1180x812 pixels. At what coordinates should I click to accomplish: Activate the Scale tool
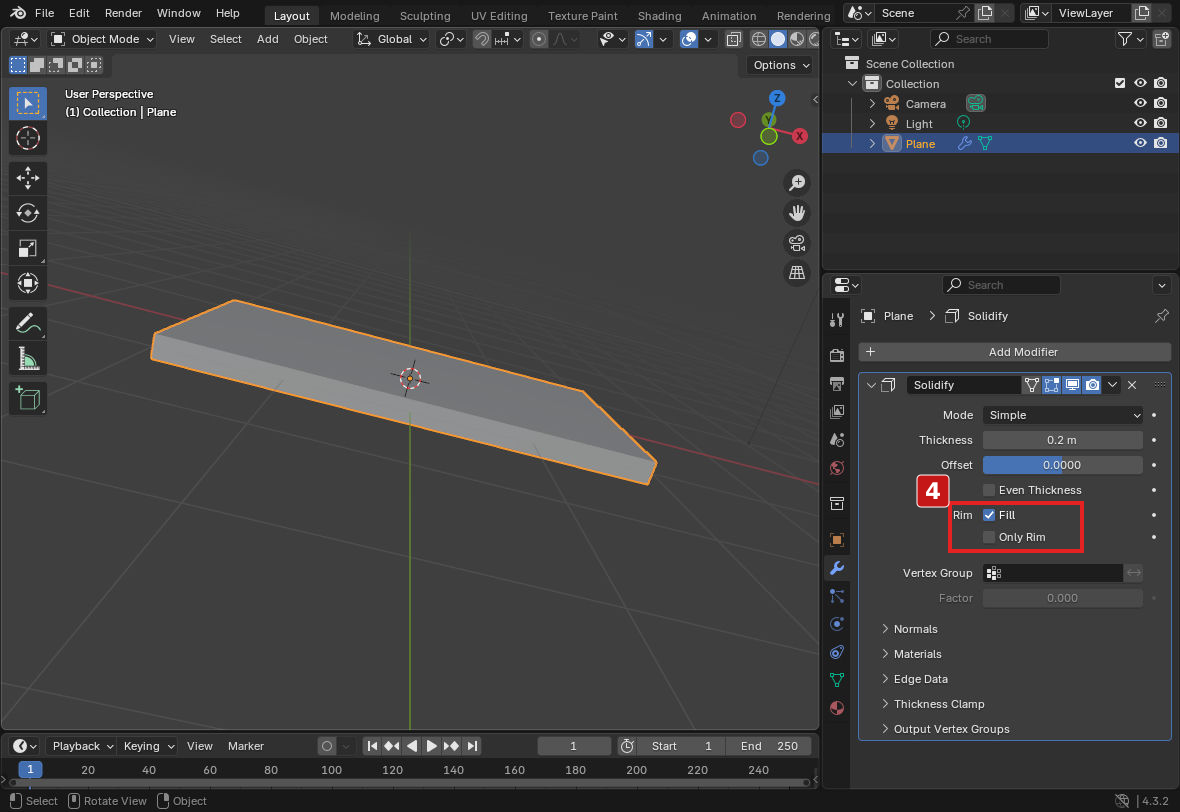coord(28,248)
